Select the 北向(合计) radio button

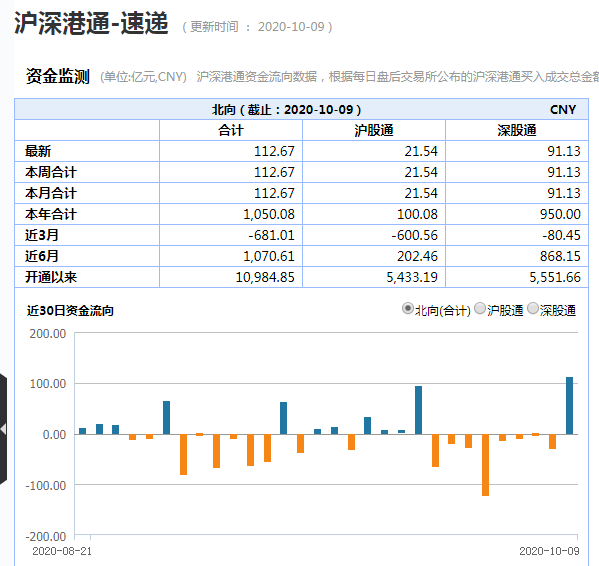(408, 308)
